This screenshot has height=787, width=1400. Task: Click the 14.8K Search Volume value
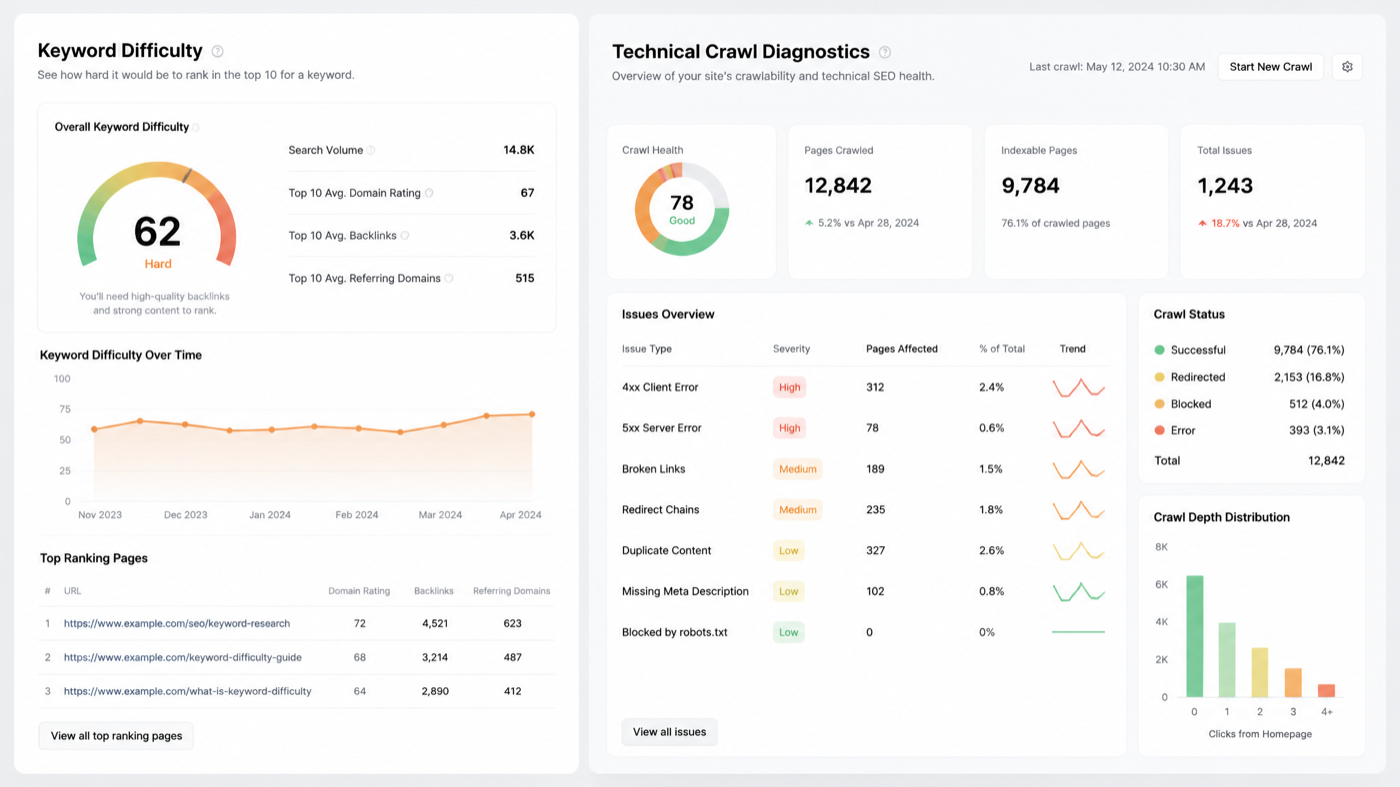coord(519,150)
